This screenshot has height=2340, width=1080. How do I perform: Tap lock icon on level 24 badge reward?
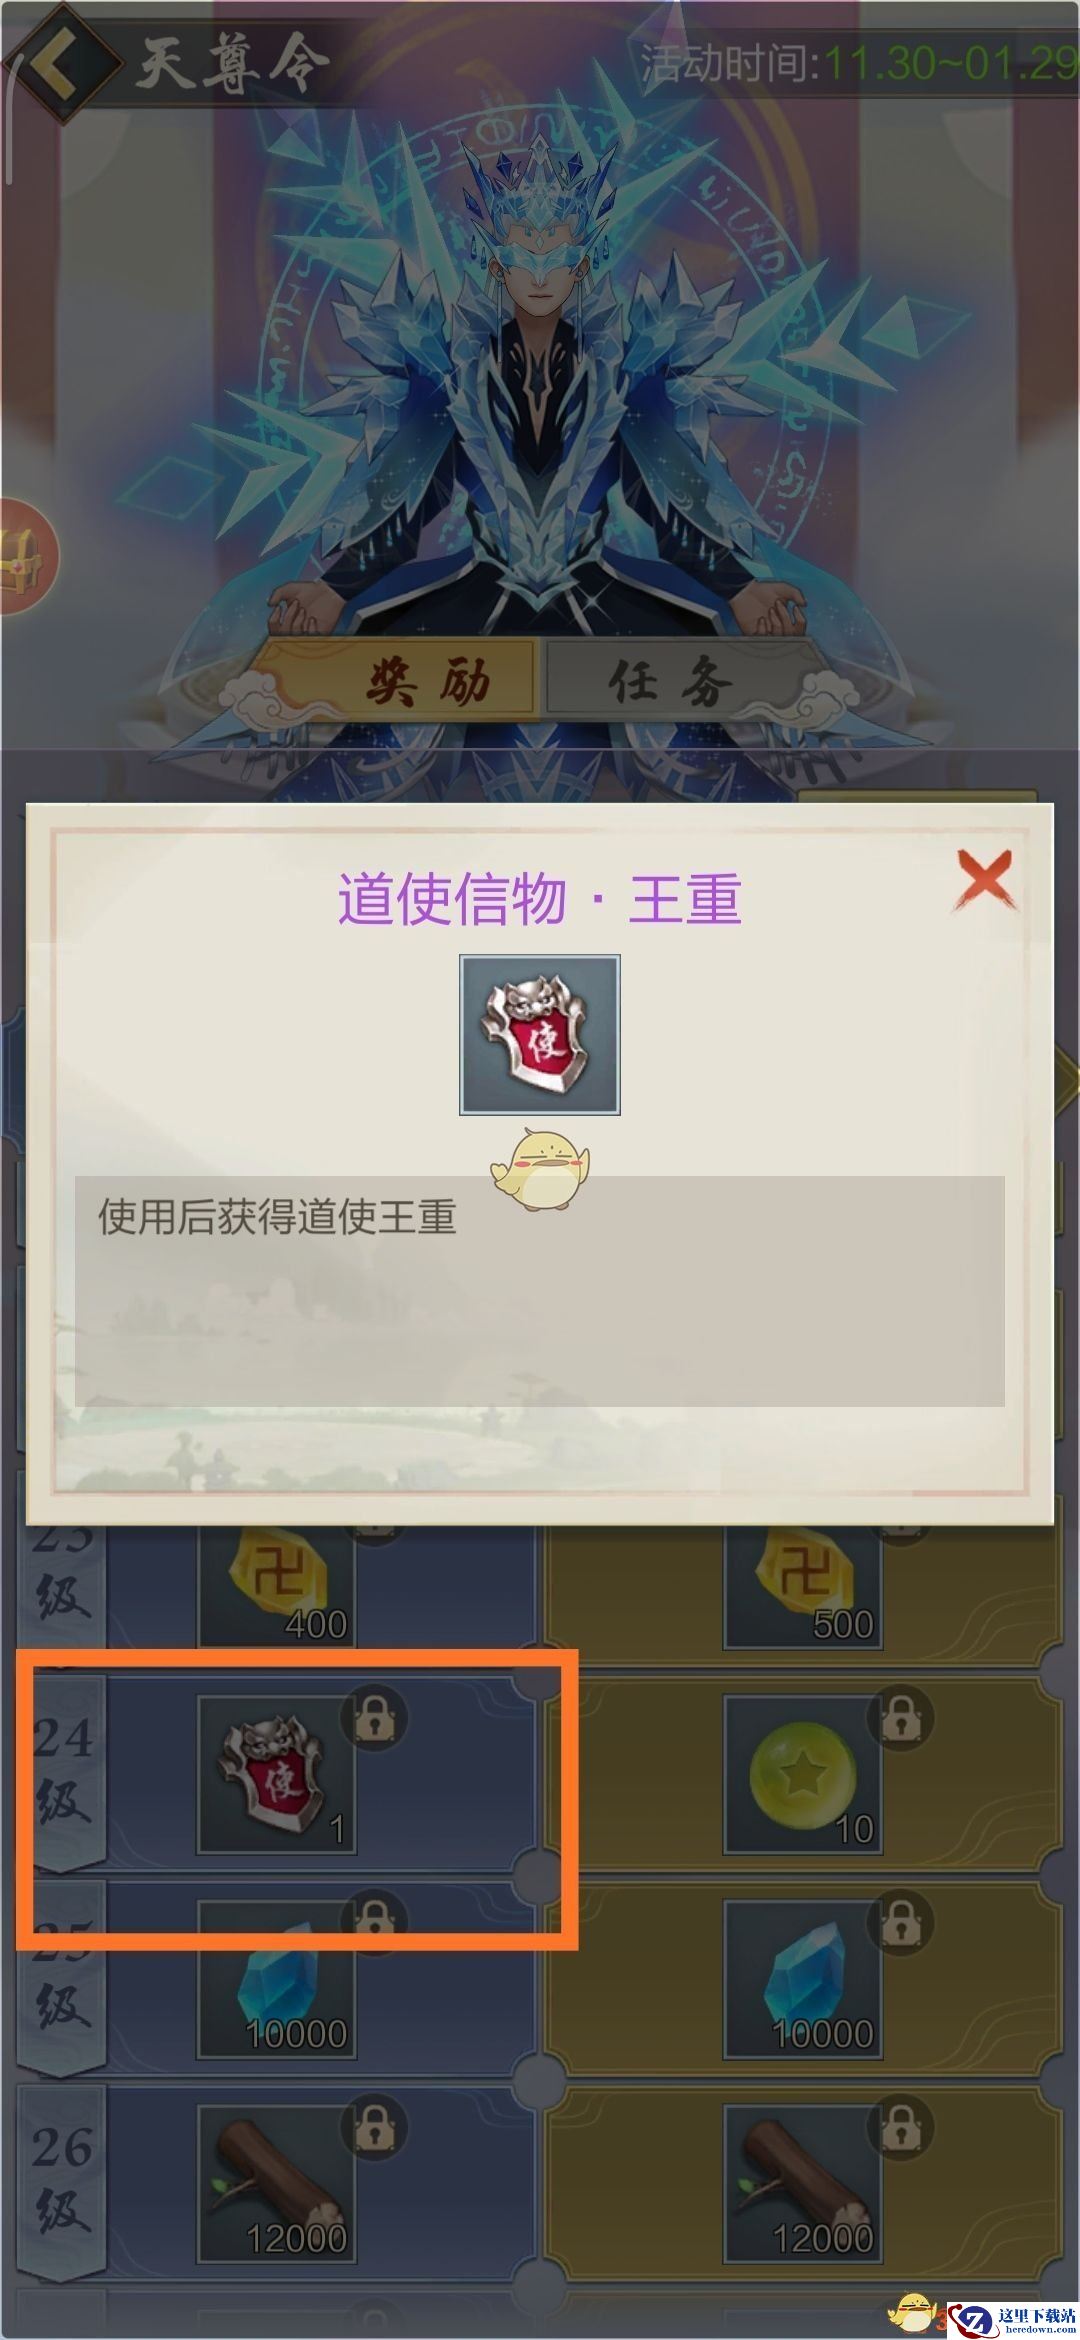375,1718
